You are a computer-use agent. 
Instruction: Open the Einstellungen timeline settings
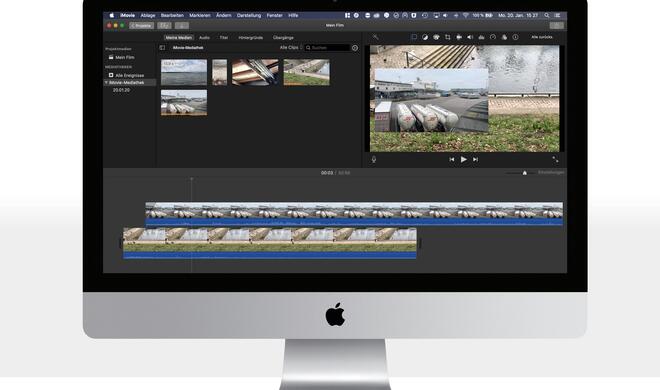(x=551, y=172)
